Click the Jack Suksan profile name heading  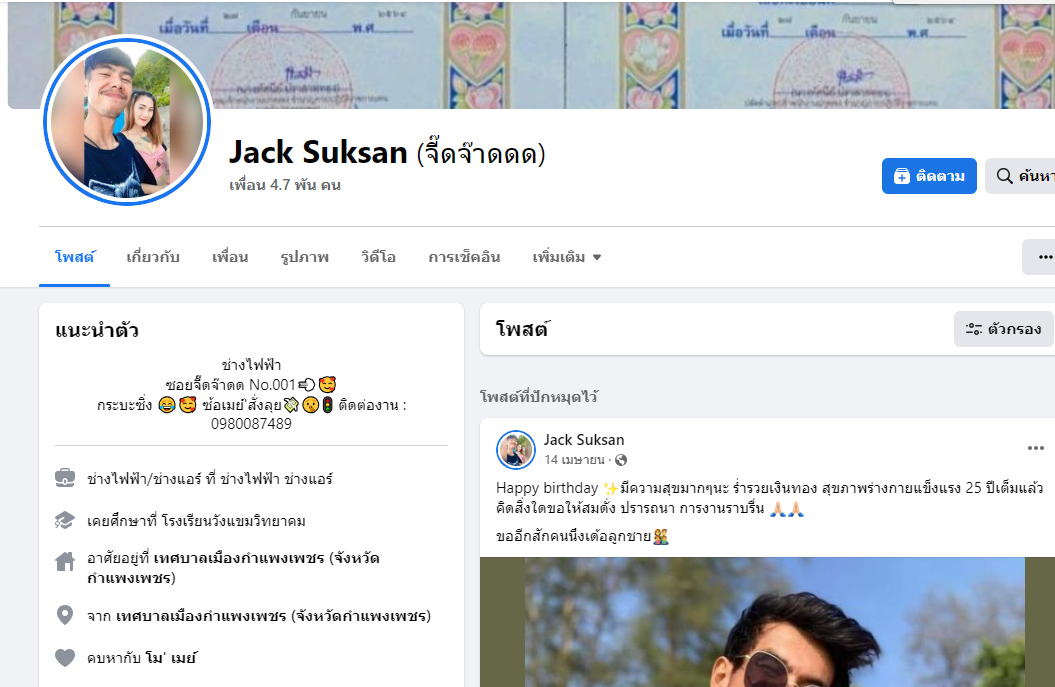(318, 152)
